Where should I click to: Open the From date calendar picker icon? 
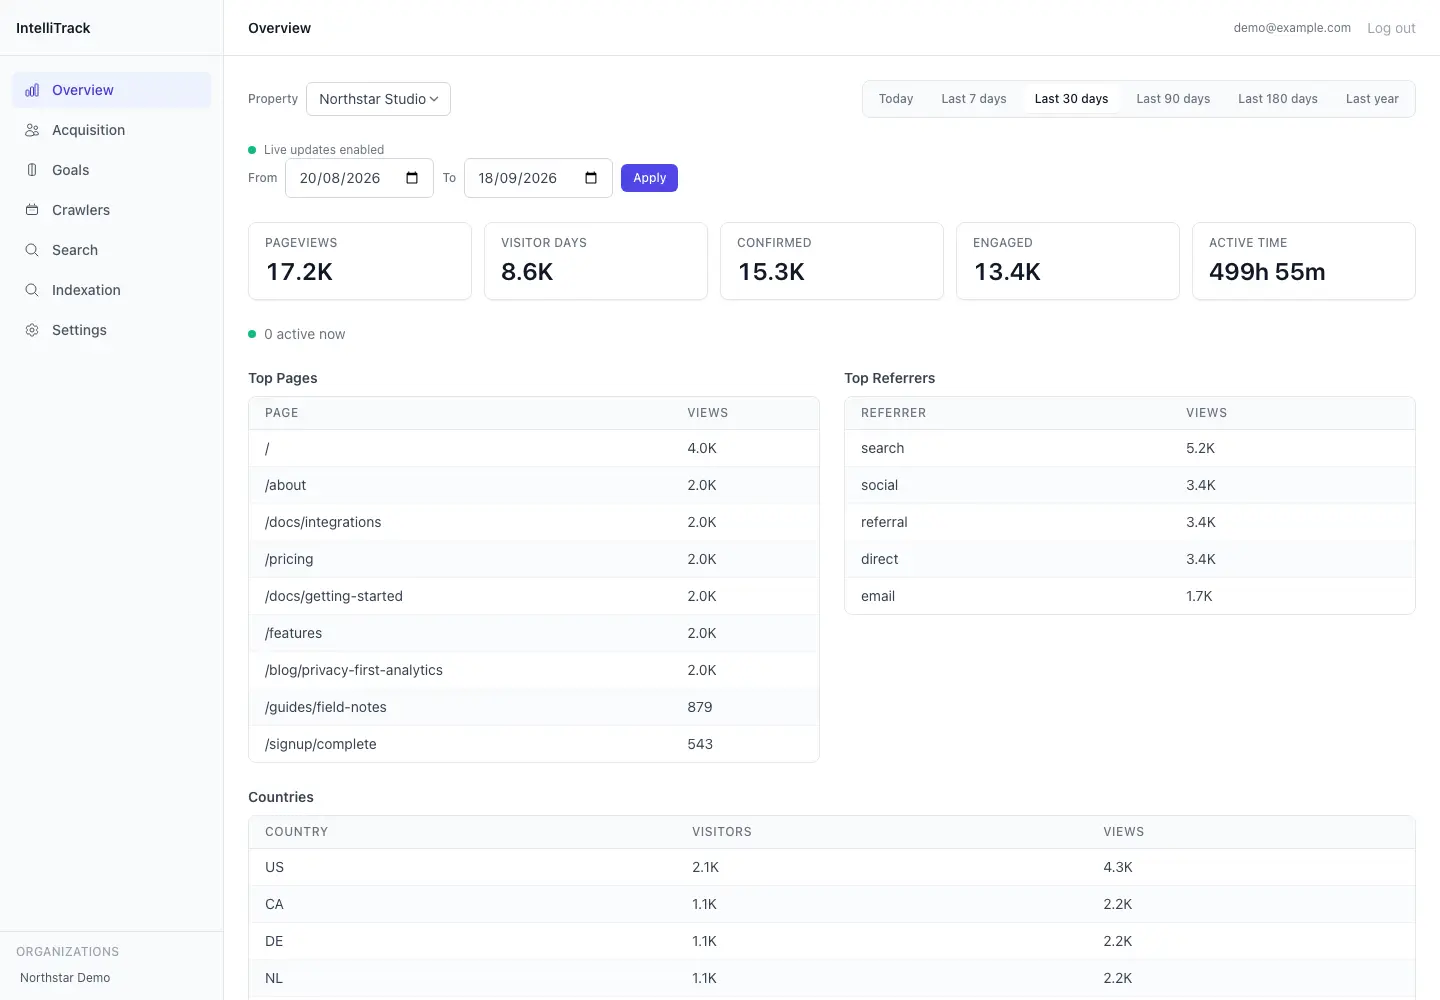(x=412, y=178)
